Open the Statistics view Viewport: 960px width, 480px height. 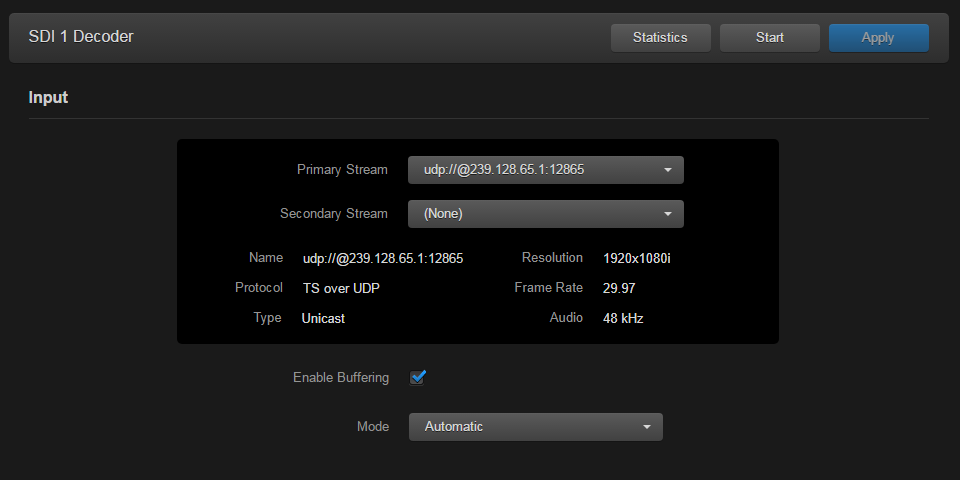coord(660,38)
